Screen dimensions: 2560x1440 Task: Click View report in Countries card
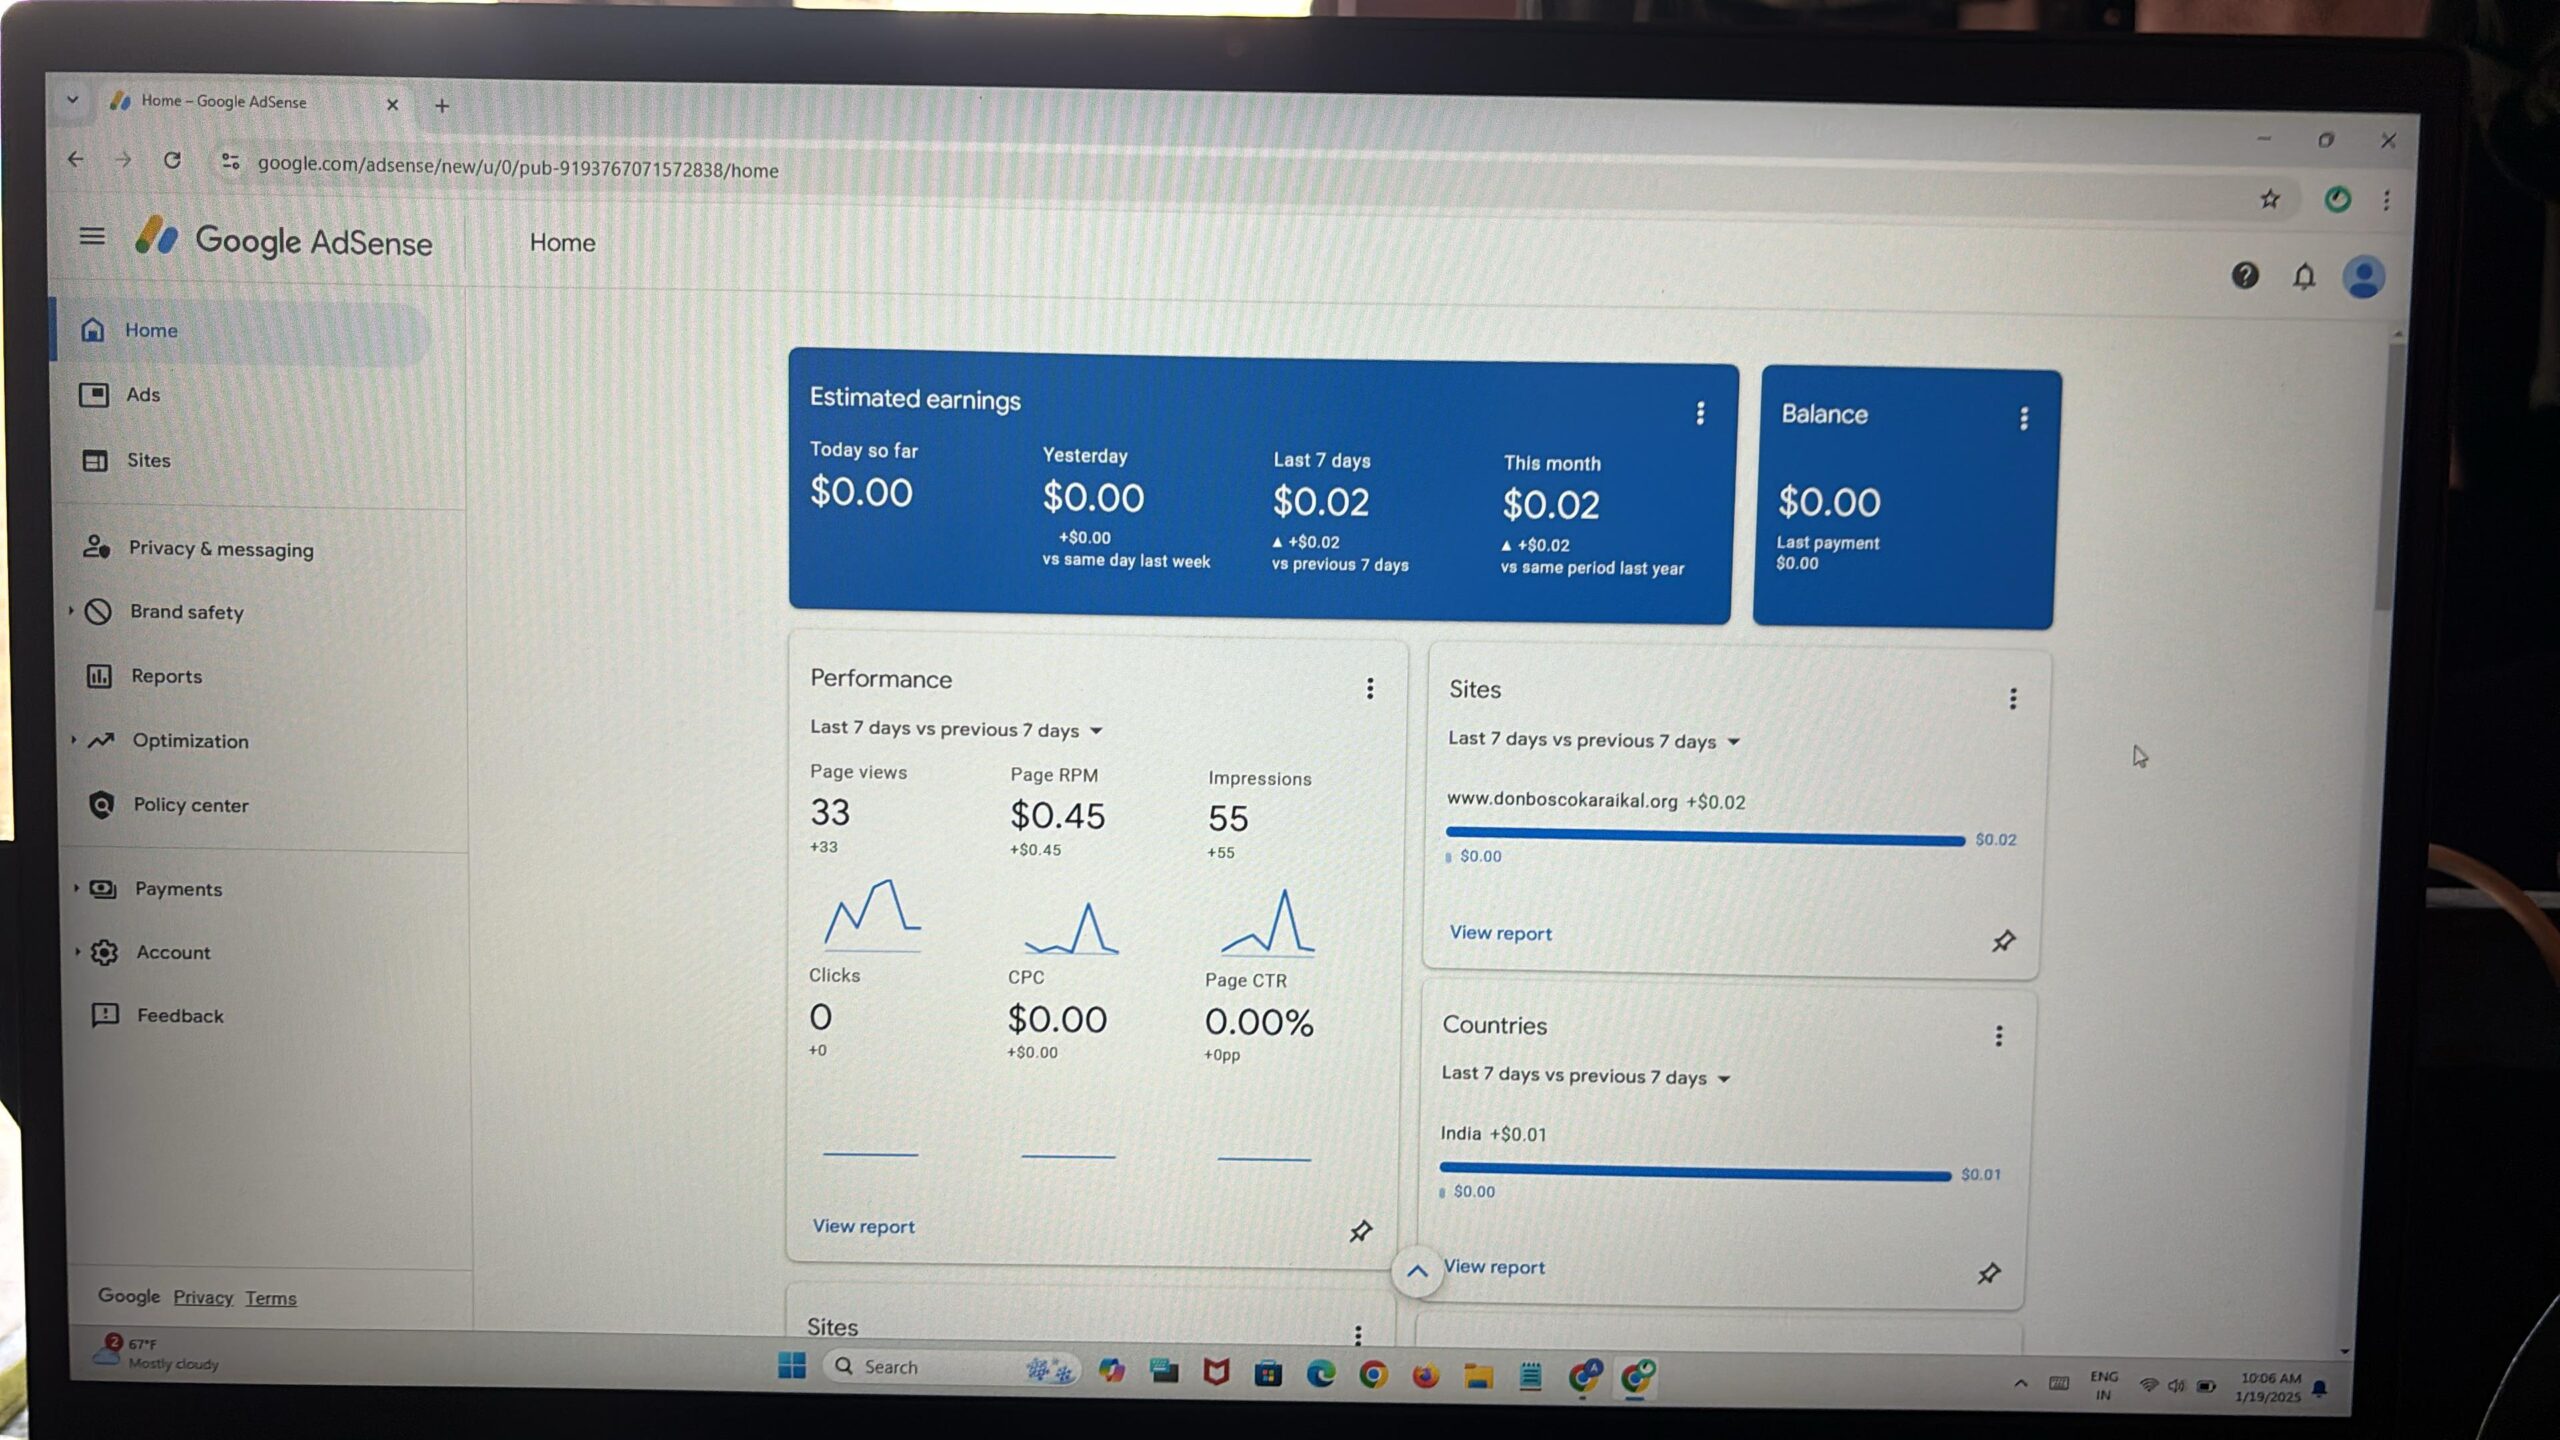tap(1495, 1267)
